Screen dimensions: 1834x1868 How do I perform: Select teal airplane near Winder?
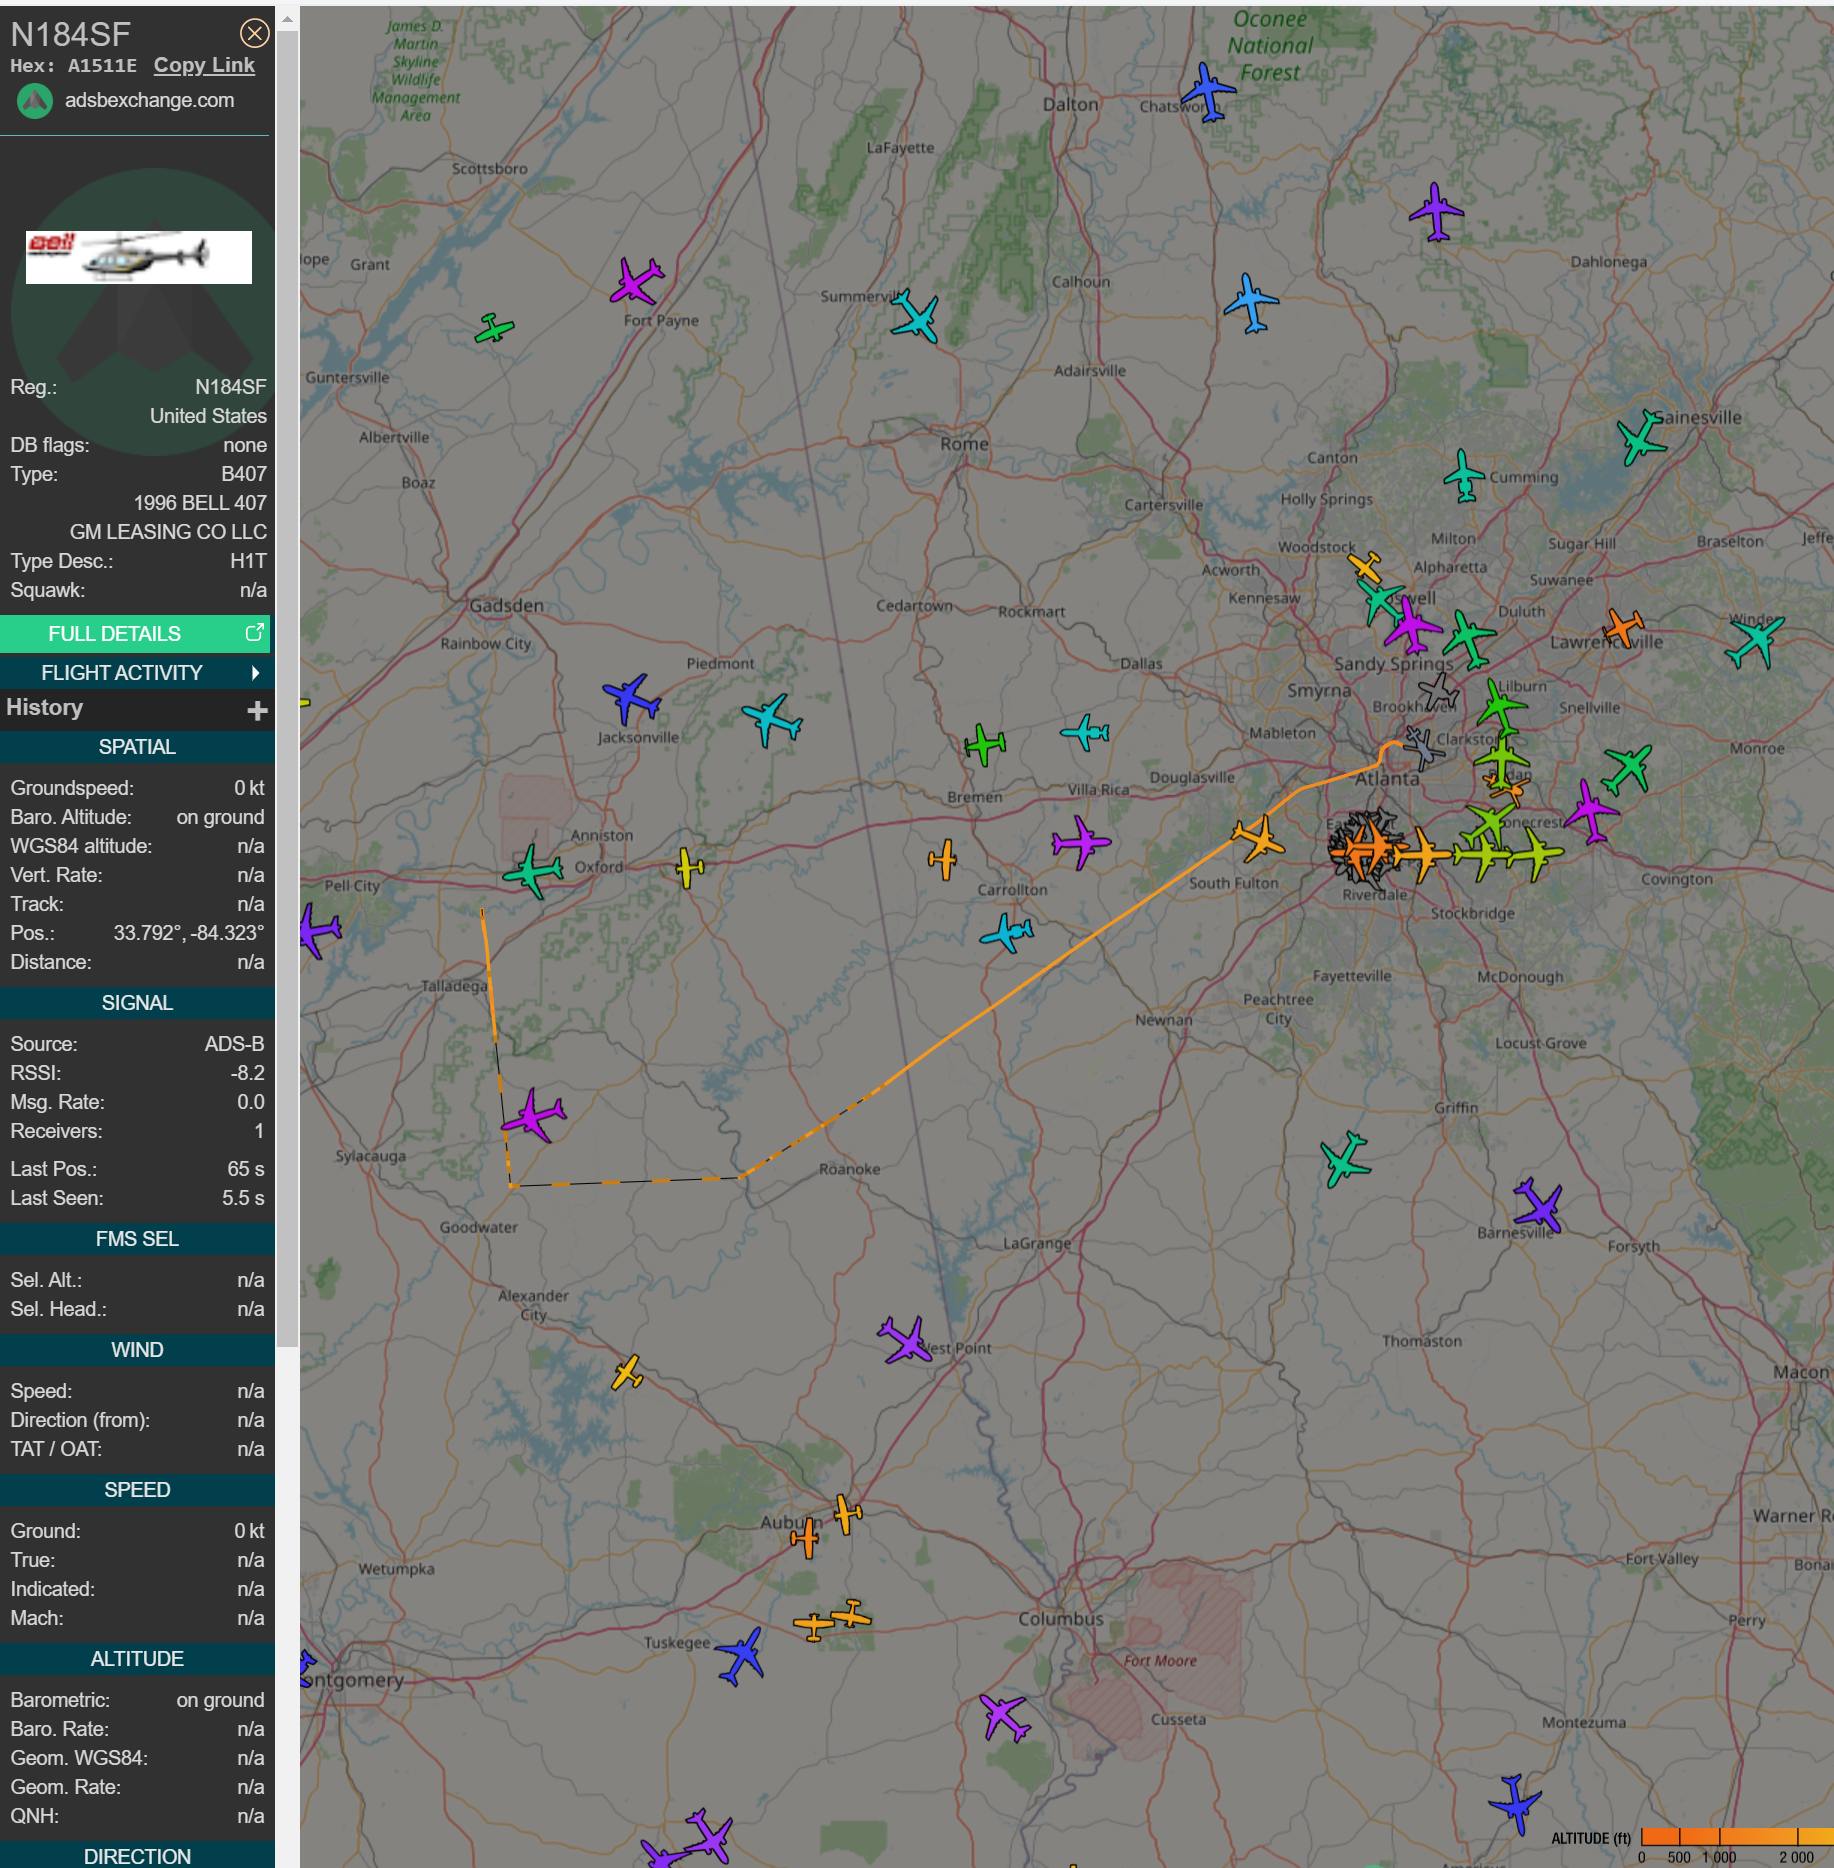[x=1756, y=641]
